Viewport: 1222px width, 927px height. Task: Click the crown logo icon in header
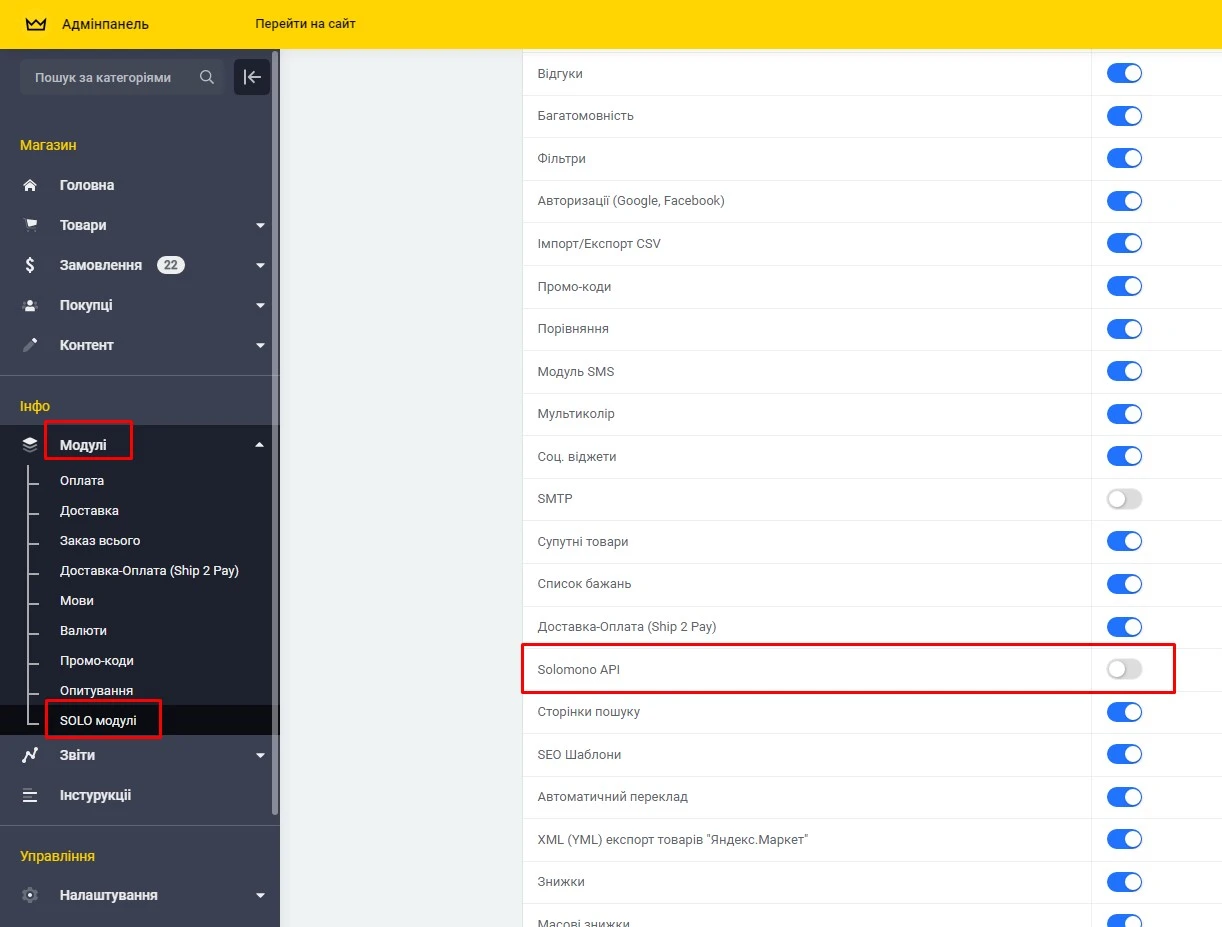pyautogui.click(x=36, y=24)
